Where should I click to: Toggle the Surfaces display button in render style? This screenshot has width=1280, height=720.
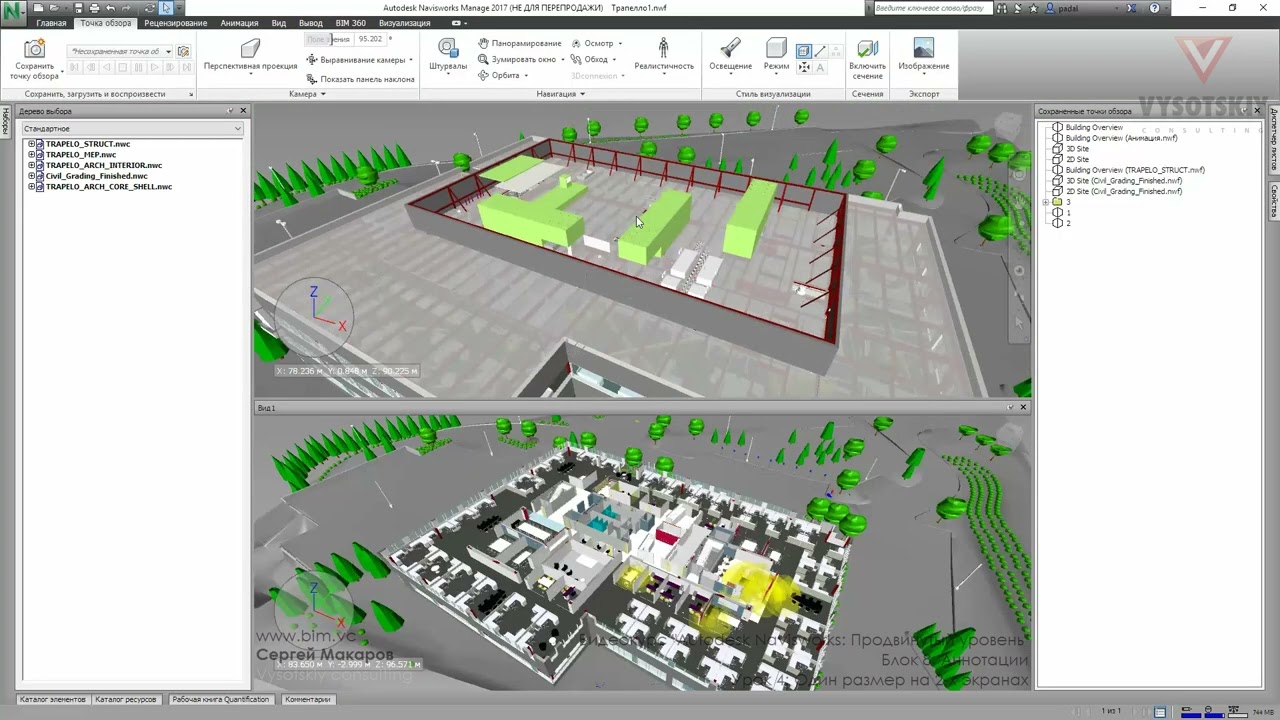[x=803, y=51]
